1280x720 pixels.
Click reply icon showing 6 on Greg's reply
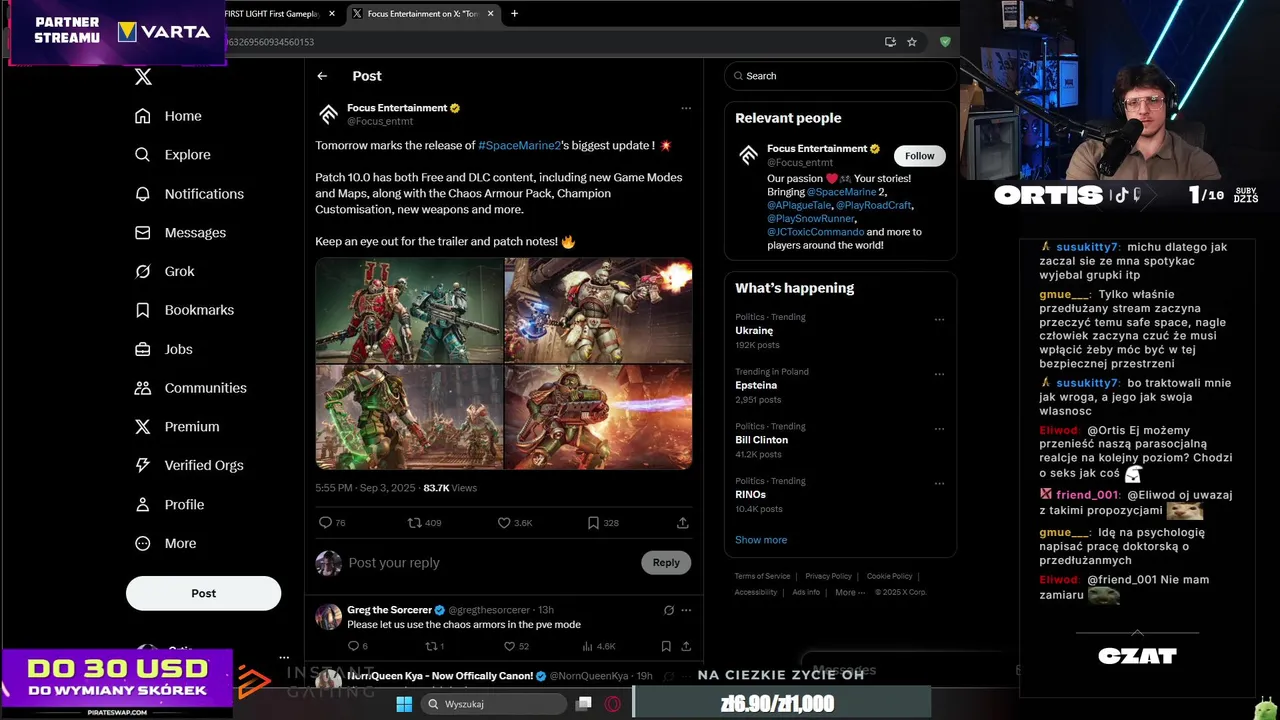352,647
